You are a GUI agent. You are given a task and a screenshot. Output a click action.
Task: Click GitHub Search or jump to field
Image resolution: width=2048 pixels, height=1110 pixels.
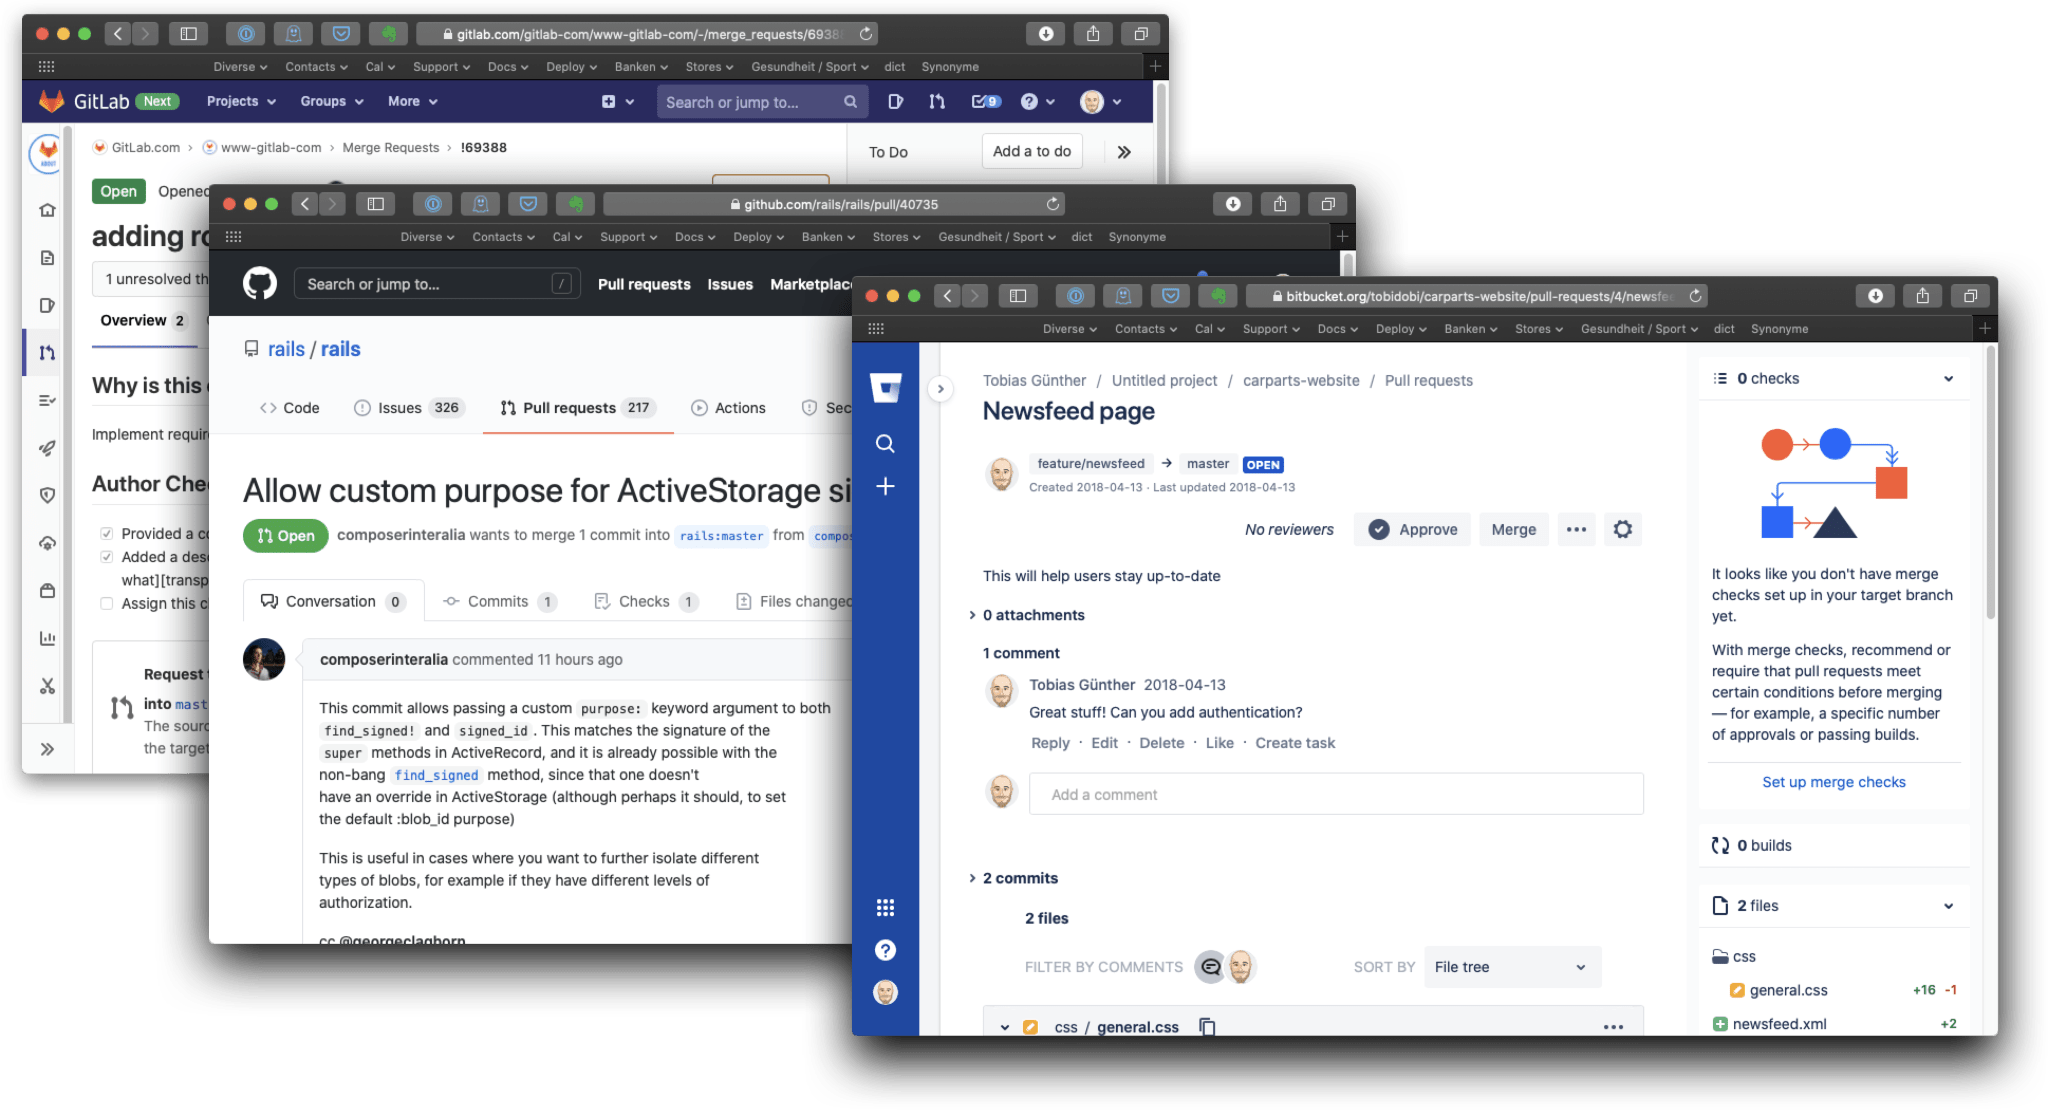click(437, 284)
